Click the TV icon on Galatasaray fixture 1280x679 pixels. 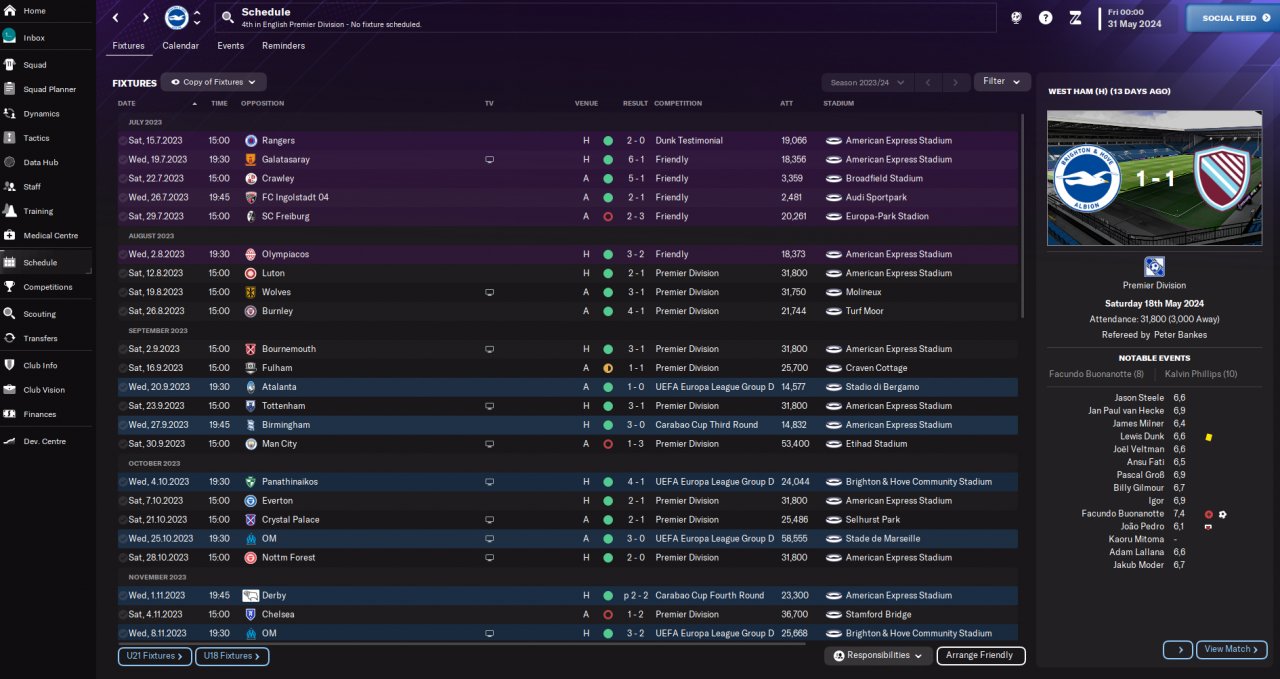pos(489,159)
